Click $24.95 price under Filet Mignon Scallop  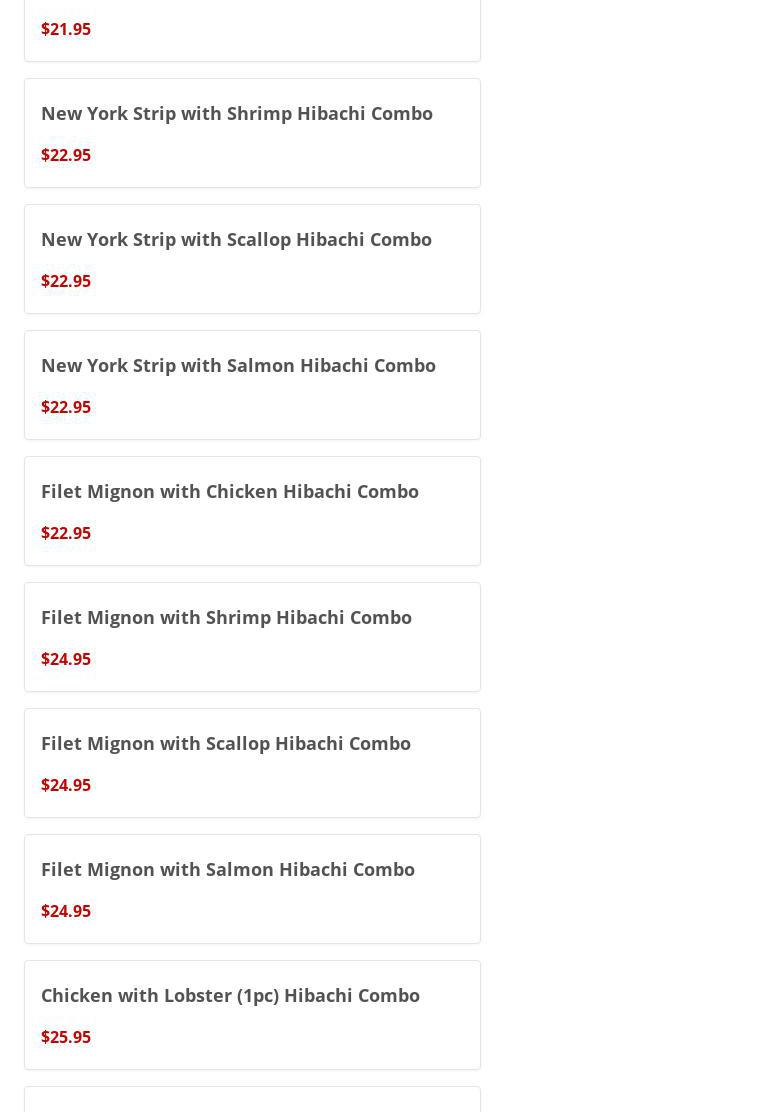coord(66,785)
